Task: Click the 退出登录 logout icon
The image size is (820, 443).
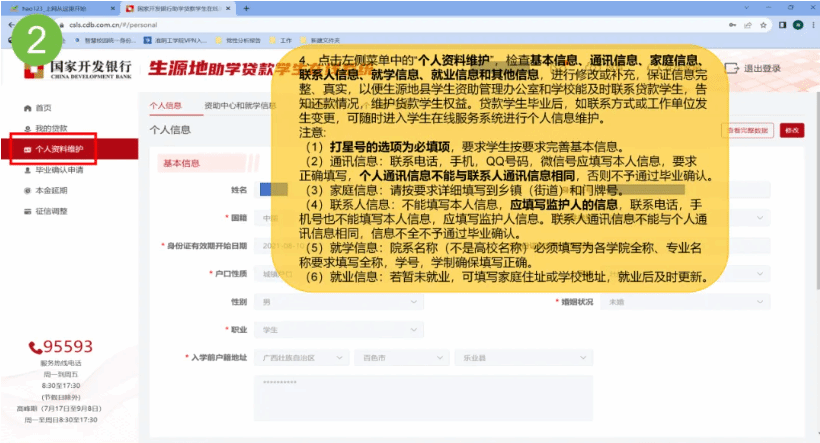Action: pyautogui.click(x=732, y=68)
